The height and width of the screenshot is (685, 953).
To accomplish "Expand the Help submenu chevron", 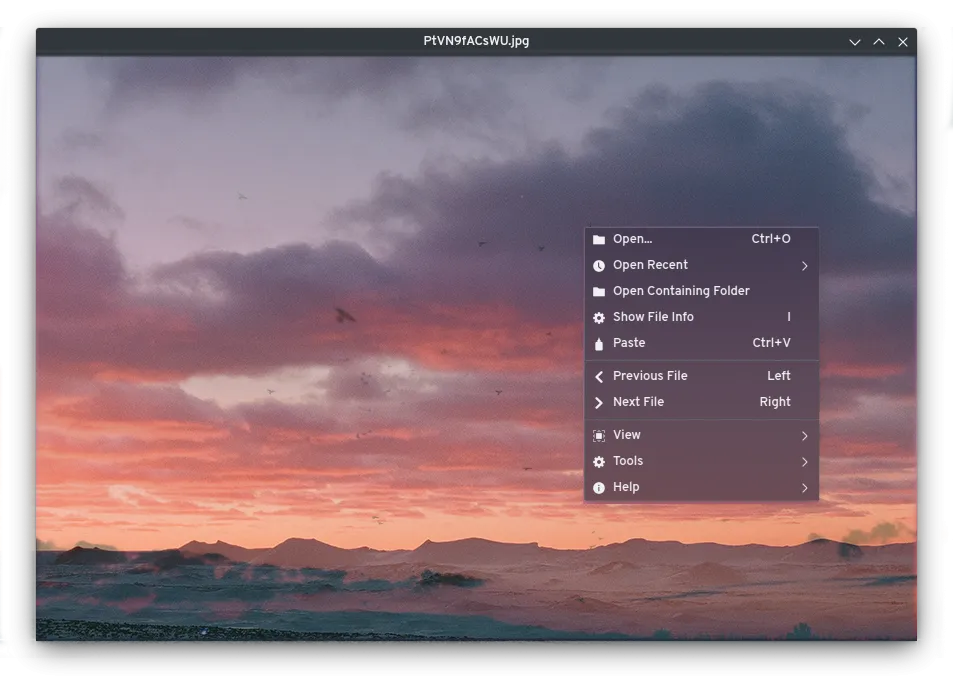I will [804, 488].
